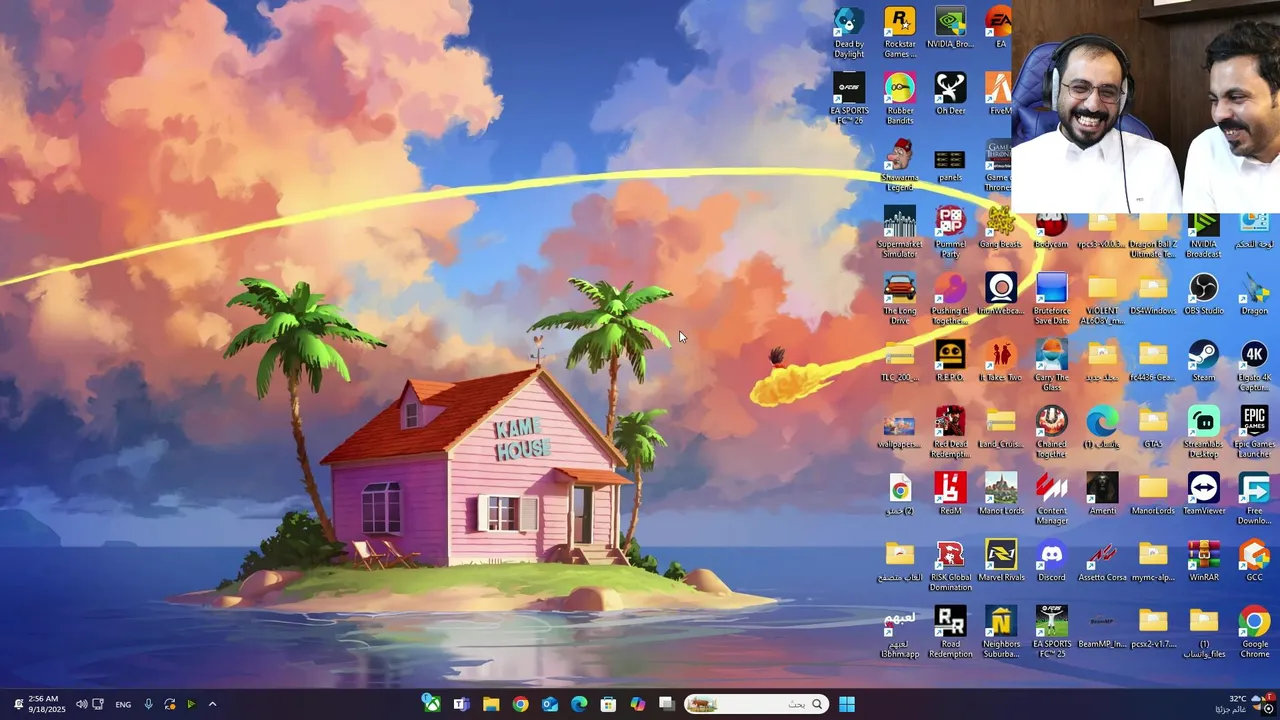Open File Explorer from taskbar

click(x=491, y=704)
